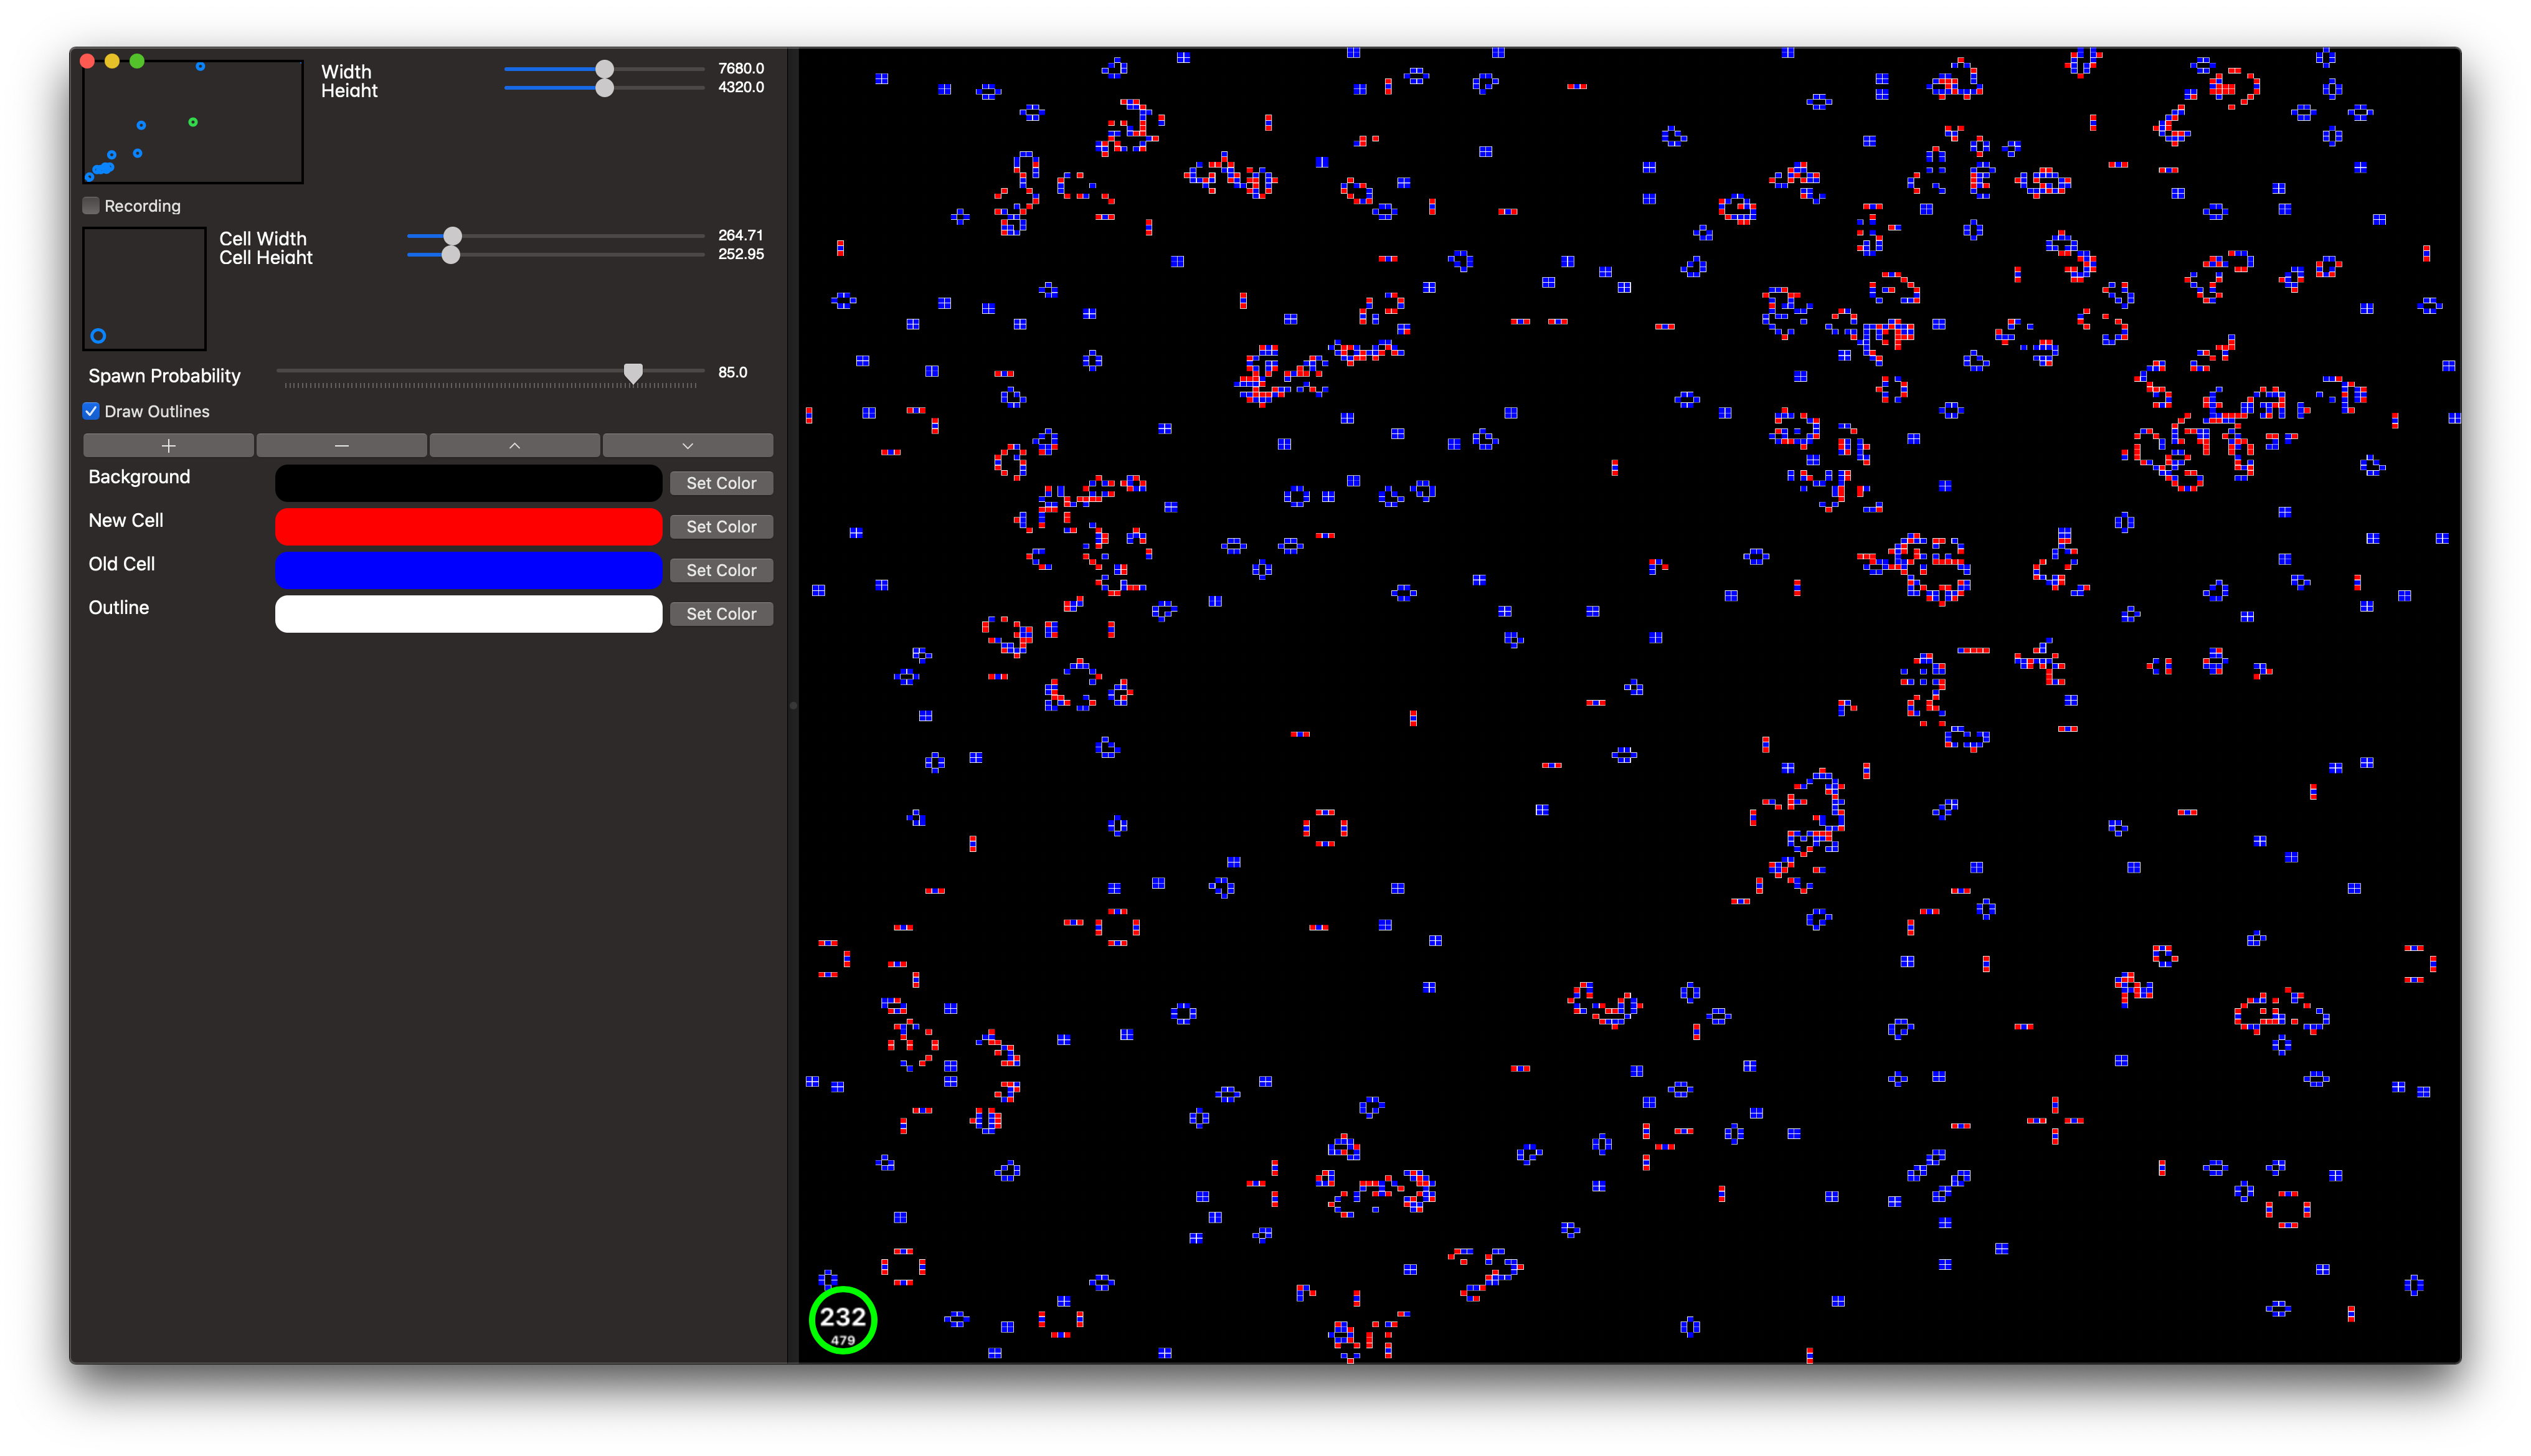Screen dimensions: 2531x1456
Task: Click the plus add button
Action: tap(168, 445)
